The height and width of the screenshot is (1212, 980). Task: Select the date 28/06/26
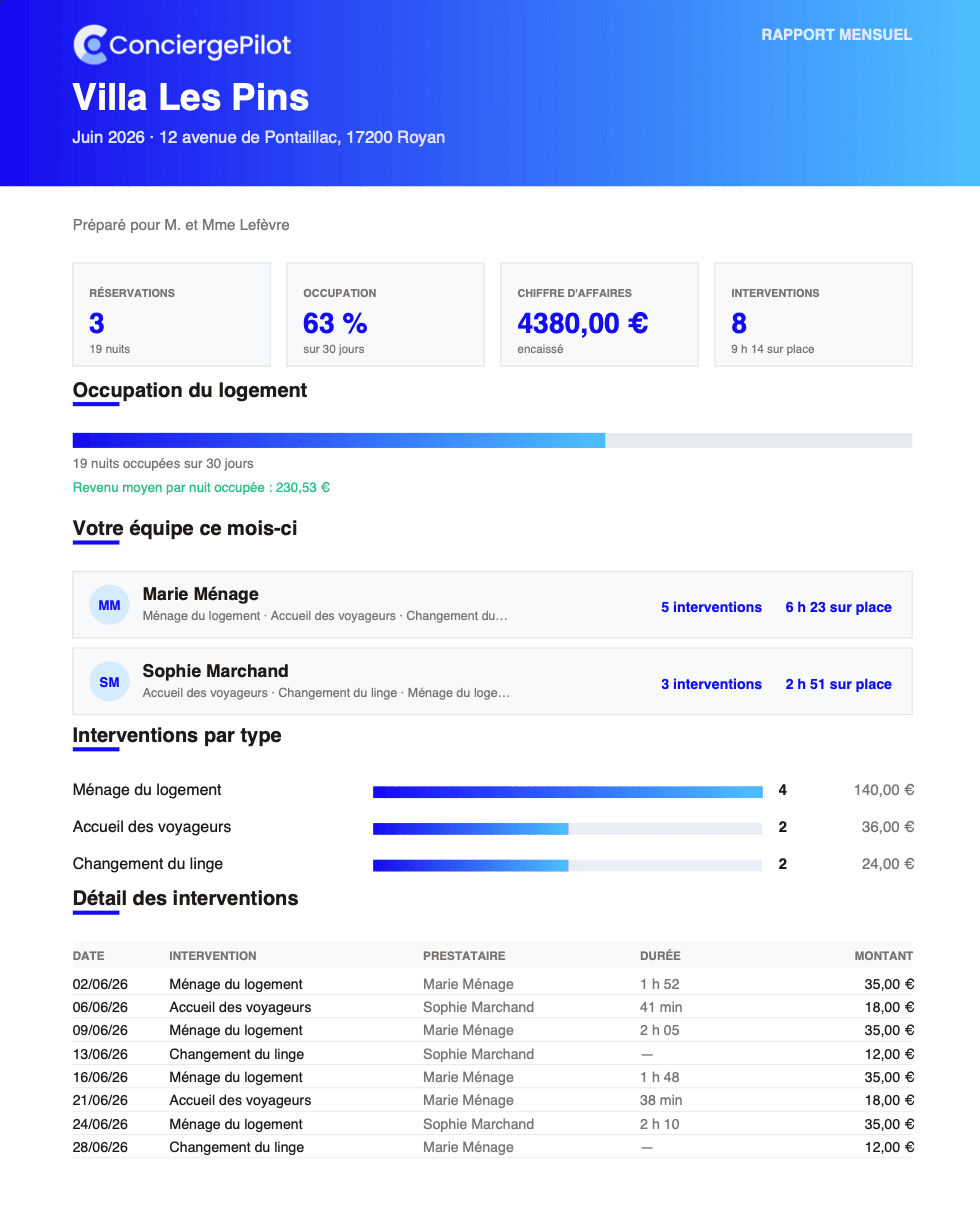point(100,1147)
